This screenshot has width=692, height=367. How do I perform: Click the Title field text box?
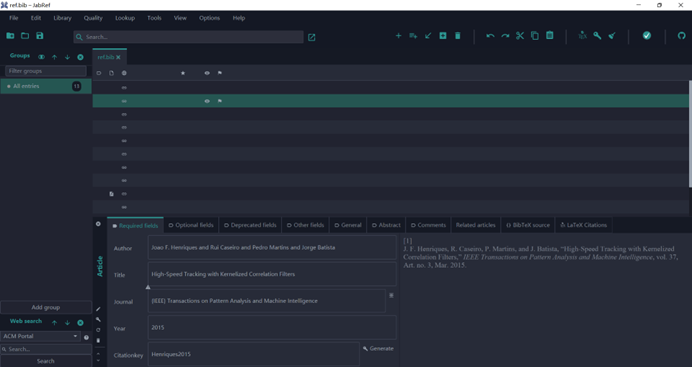point(272,274)
